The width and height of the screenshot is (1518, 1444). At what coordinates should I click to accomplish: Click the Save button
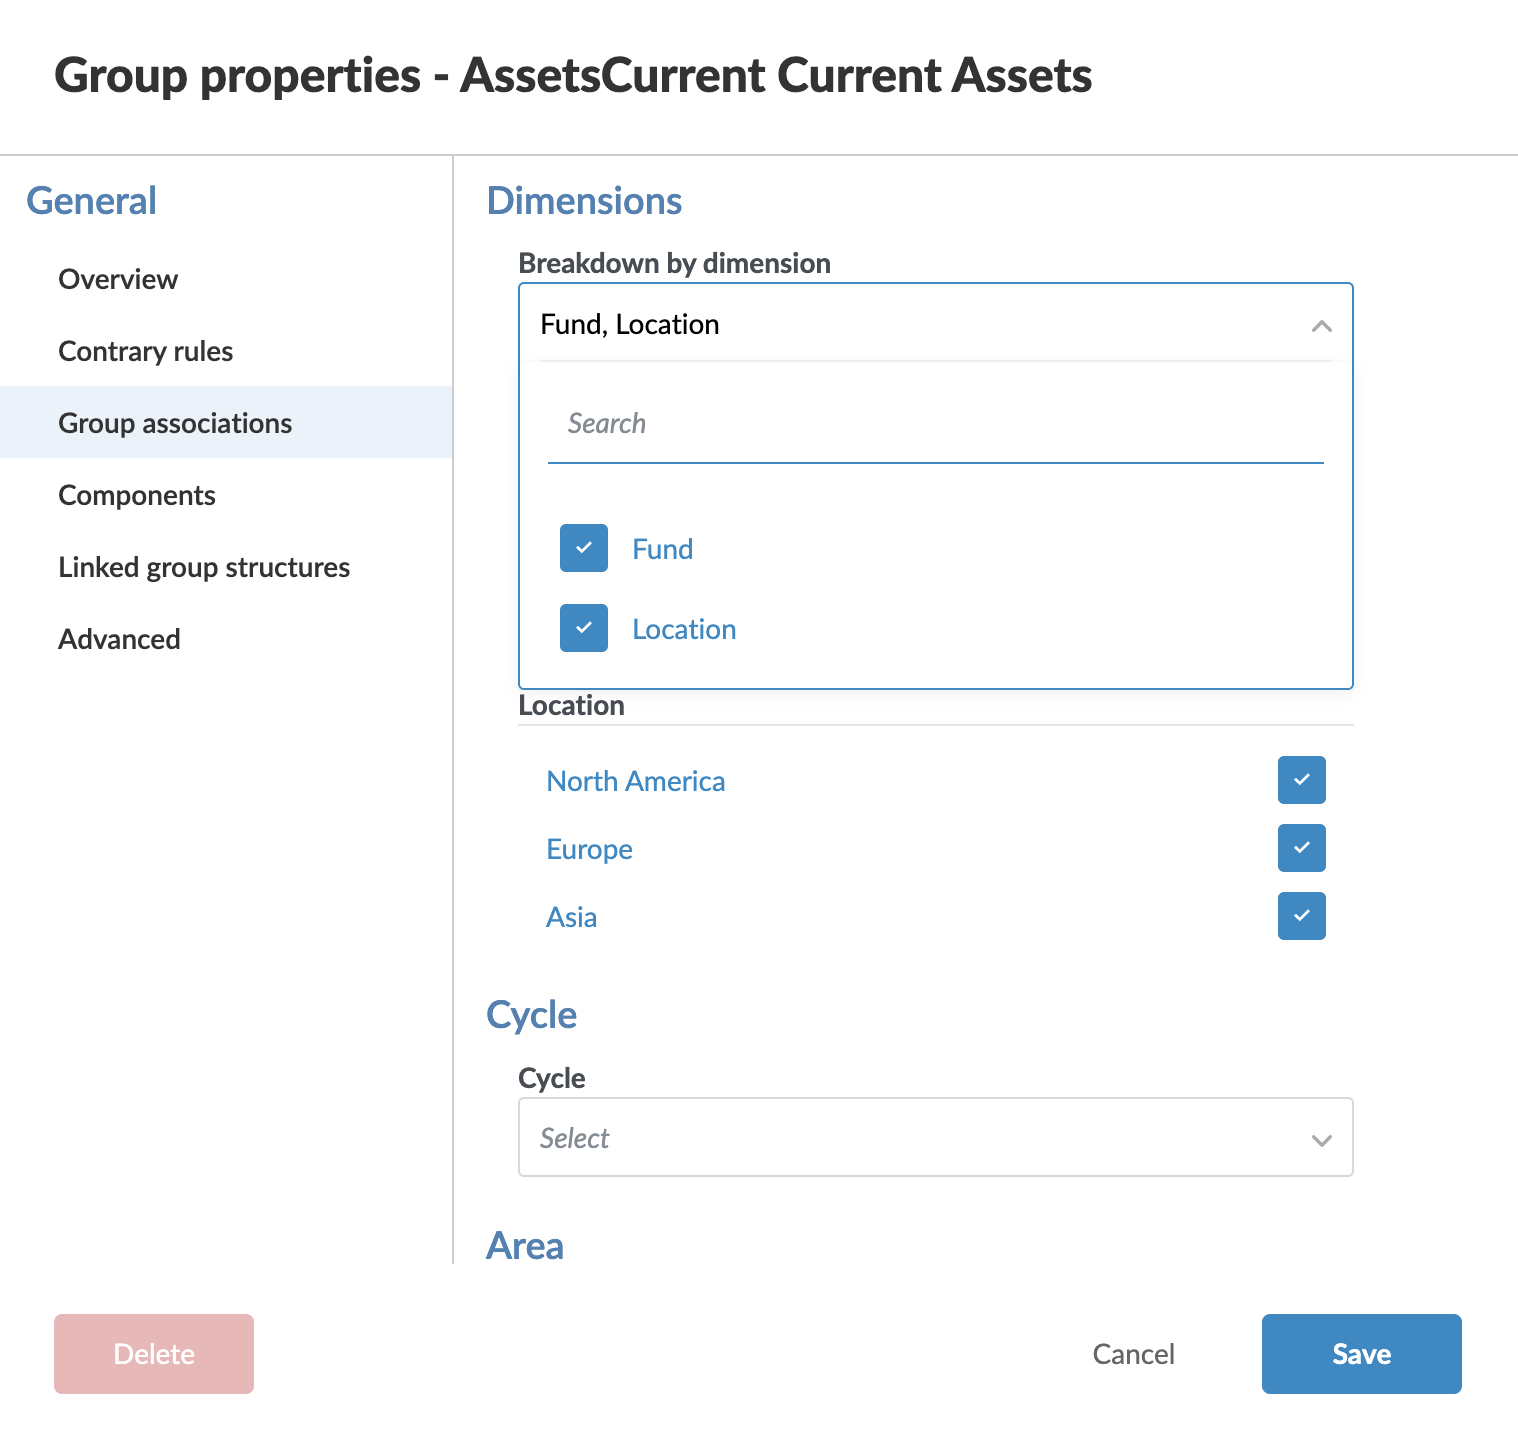tap(1361, 1354)
